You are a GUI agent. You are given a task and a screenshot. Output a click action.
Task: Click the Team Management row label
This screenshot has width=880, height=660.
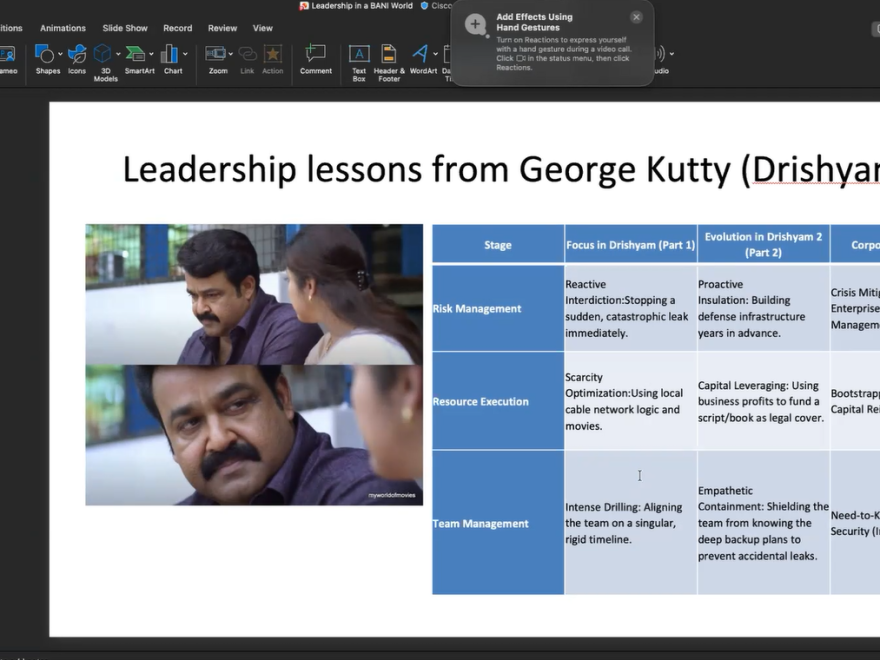498,523
